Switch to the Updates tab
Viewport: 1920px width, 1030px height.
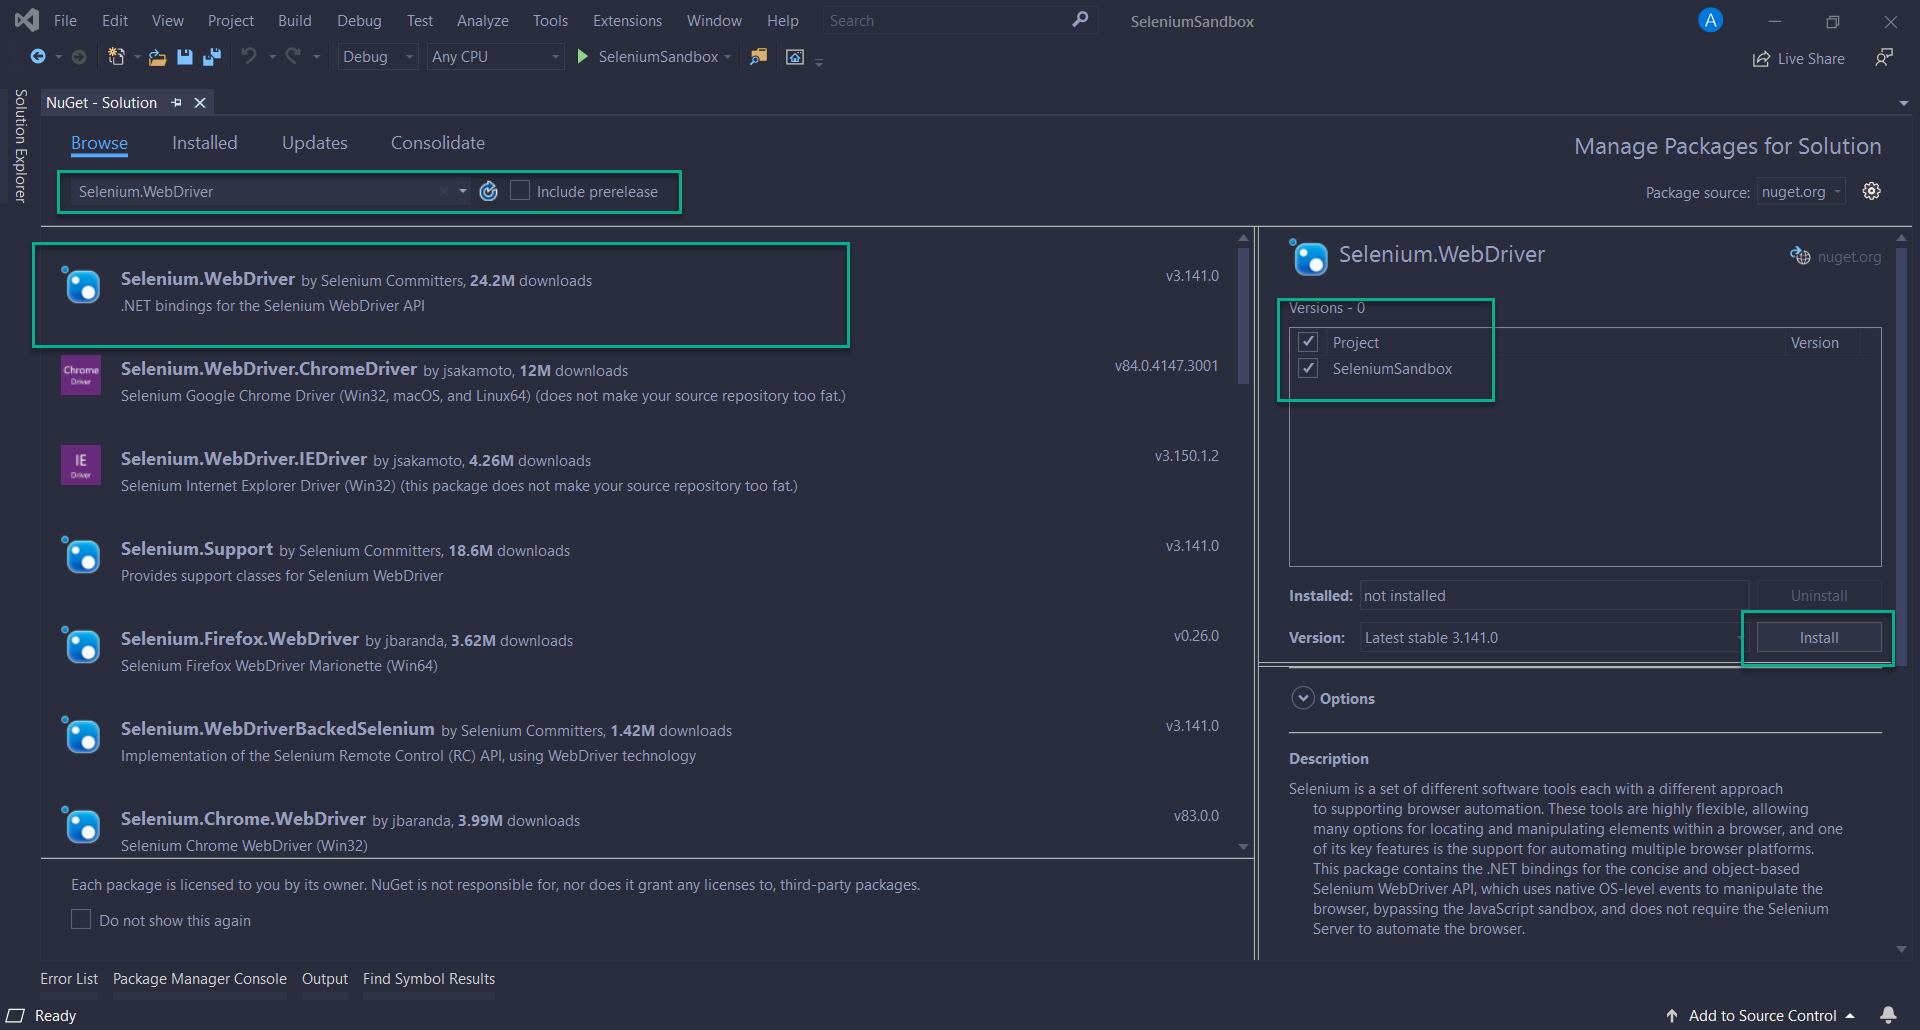tap(315, 143)
